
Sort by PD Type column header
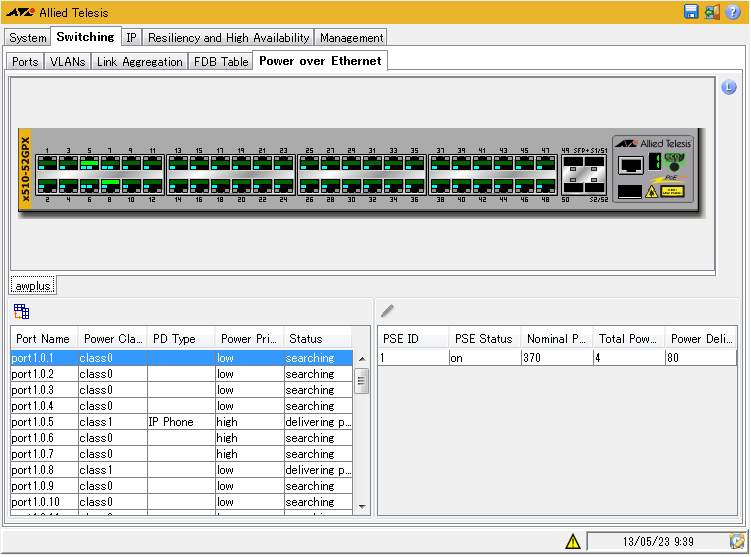click(182, 339)
